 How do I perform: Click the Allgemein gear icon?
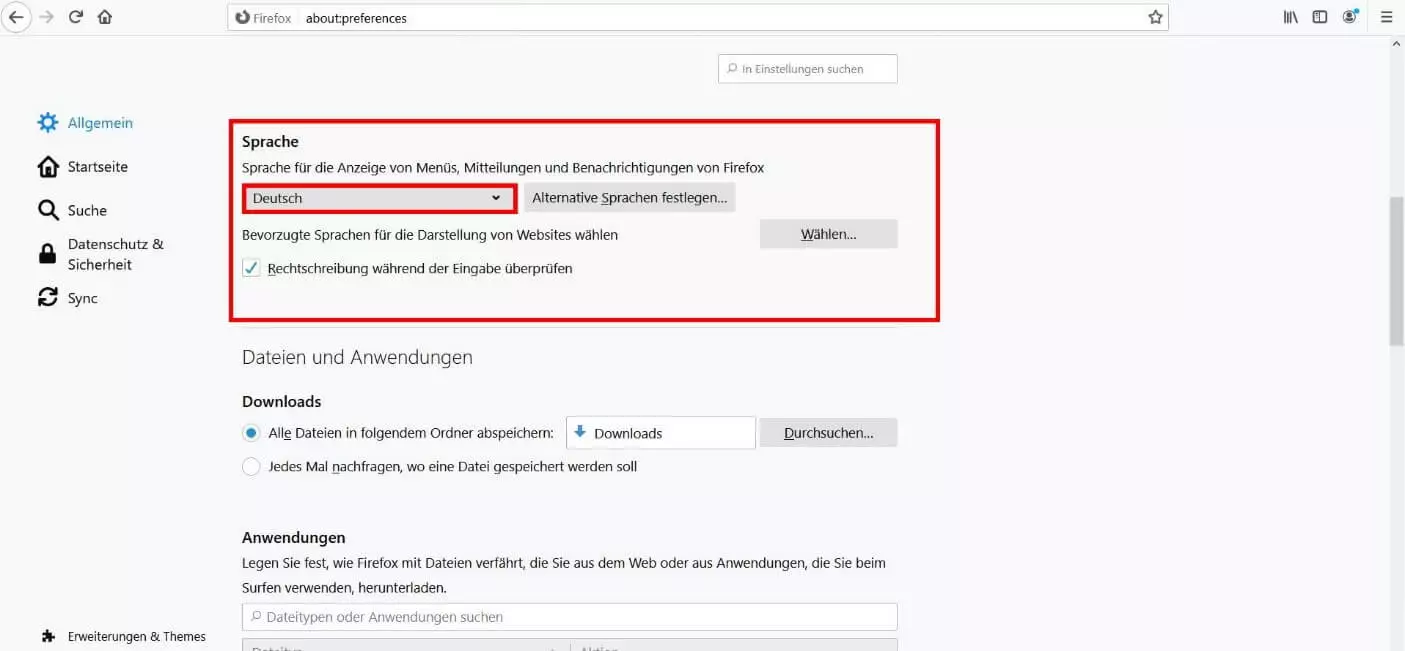pos(48,123)
